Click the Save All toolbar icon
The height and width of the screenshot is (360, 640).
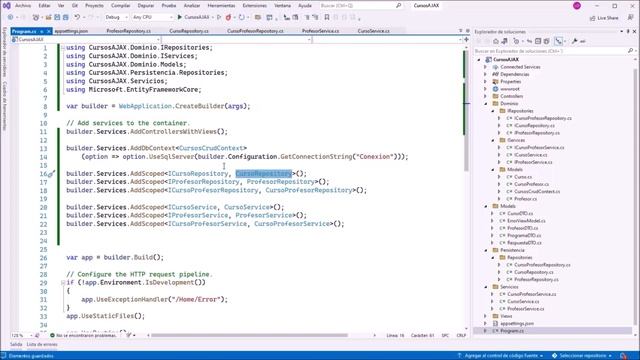(x=65, y=17)
